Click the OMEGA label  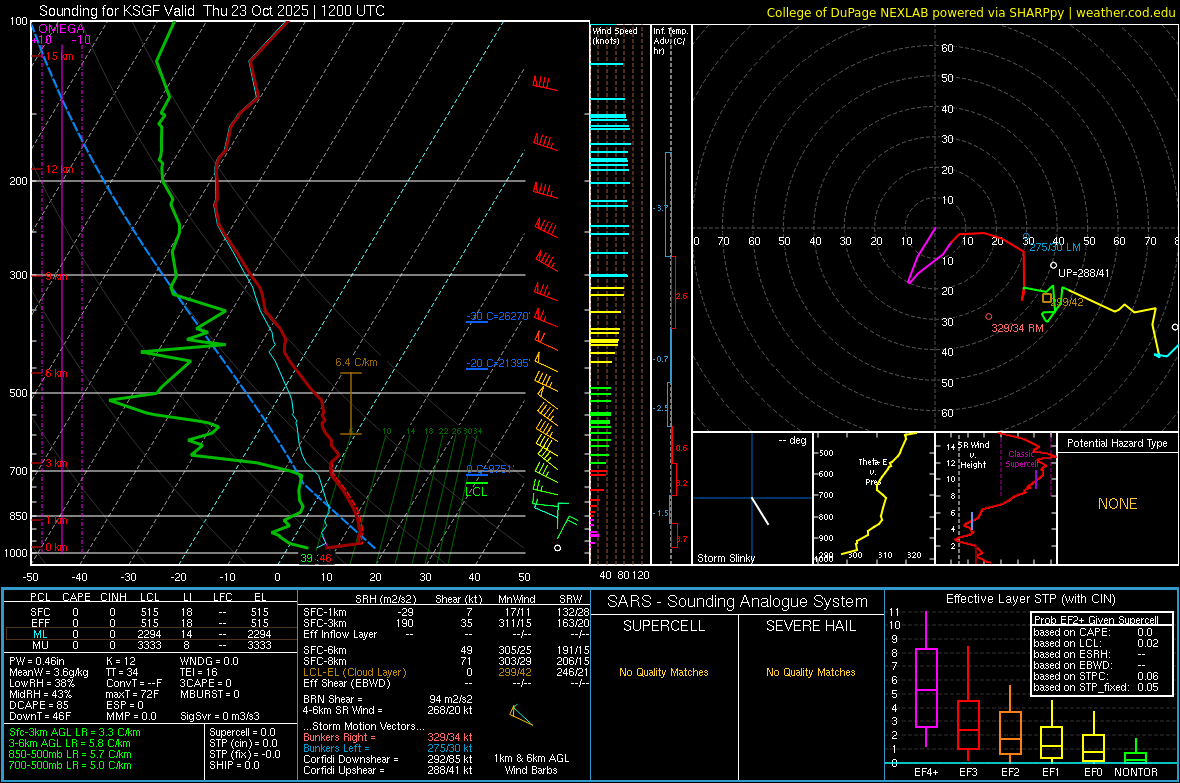point(61,29)
